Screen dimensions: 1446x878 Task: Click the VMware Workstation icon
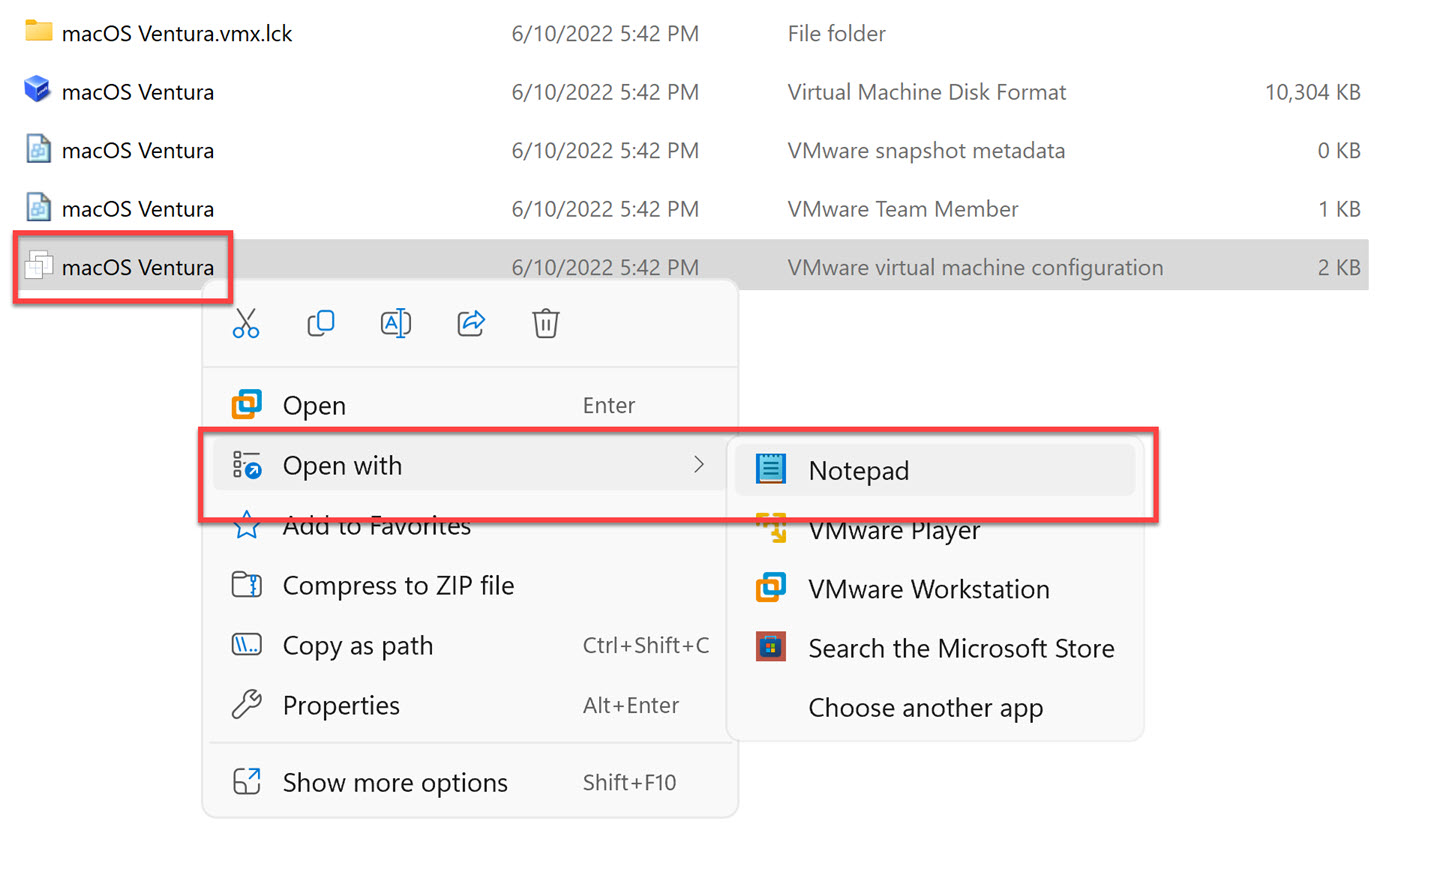(770, 588)
